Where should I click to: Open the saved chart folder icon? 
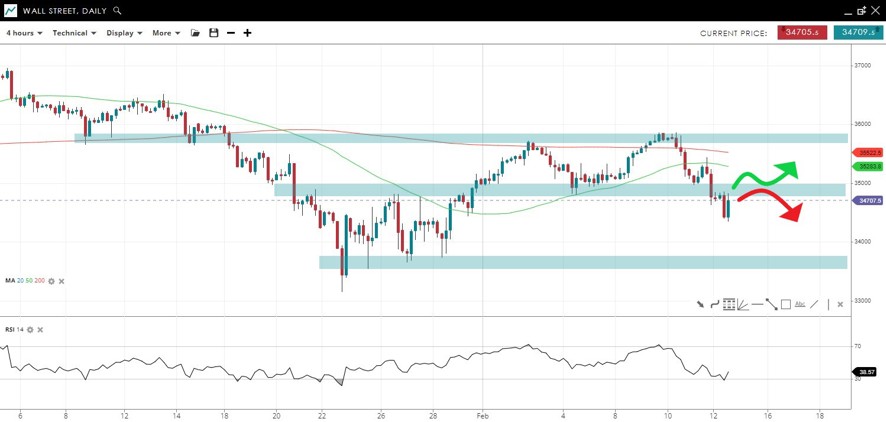(x=196, y=33)
